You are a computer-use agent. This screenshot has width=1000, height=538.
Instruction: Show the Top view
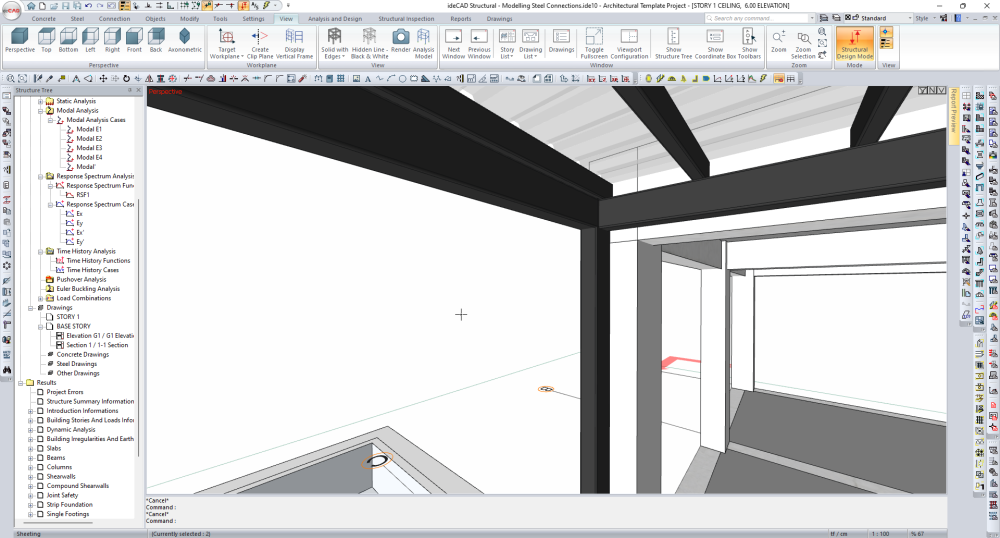click(46, 39)
